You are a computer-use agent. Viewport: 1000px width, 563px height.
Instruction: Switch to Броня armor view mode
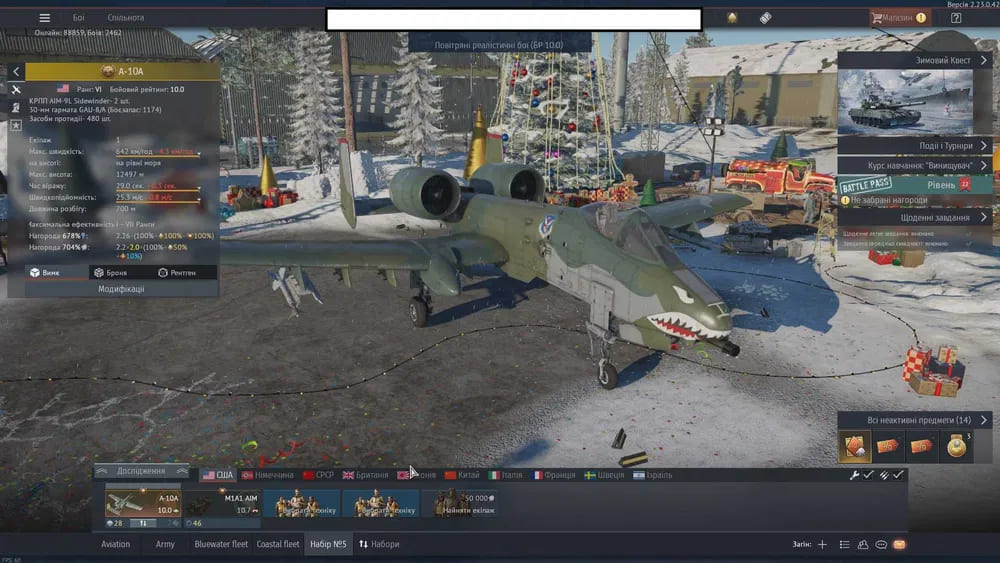pyautogui.click(x=110, y=272)
